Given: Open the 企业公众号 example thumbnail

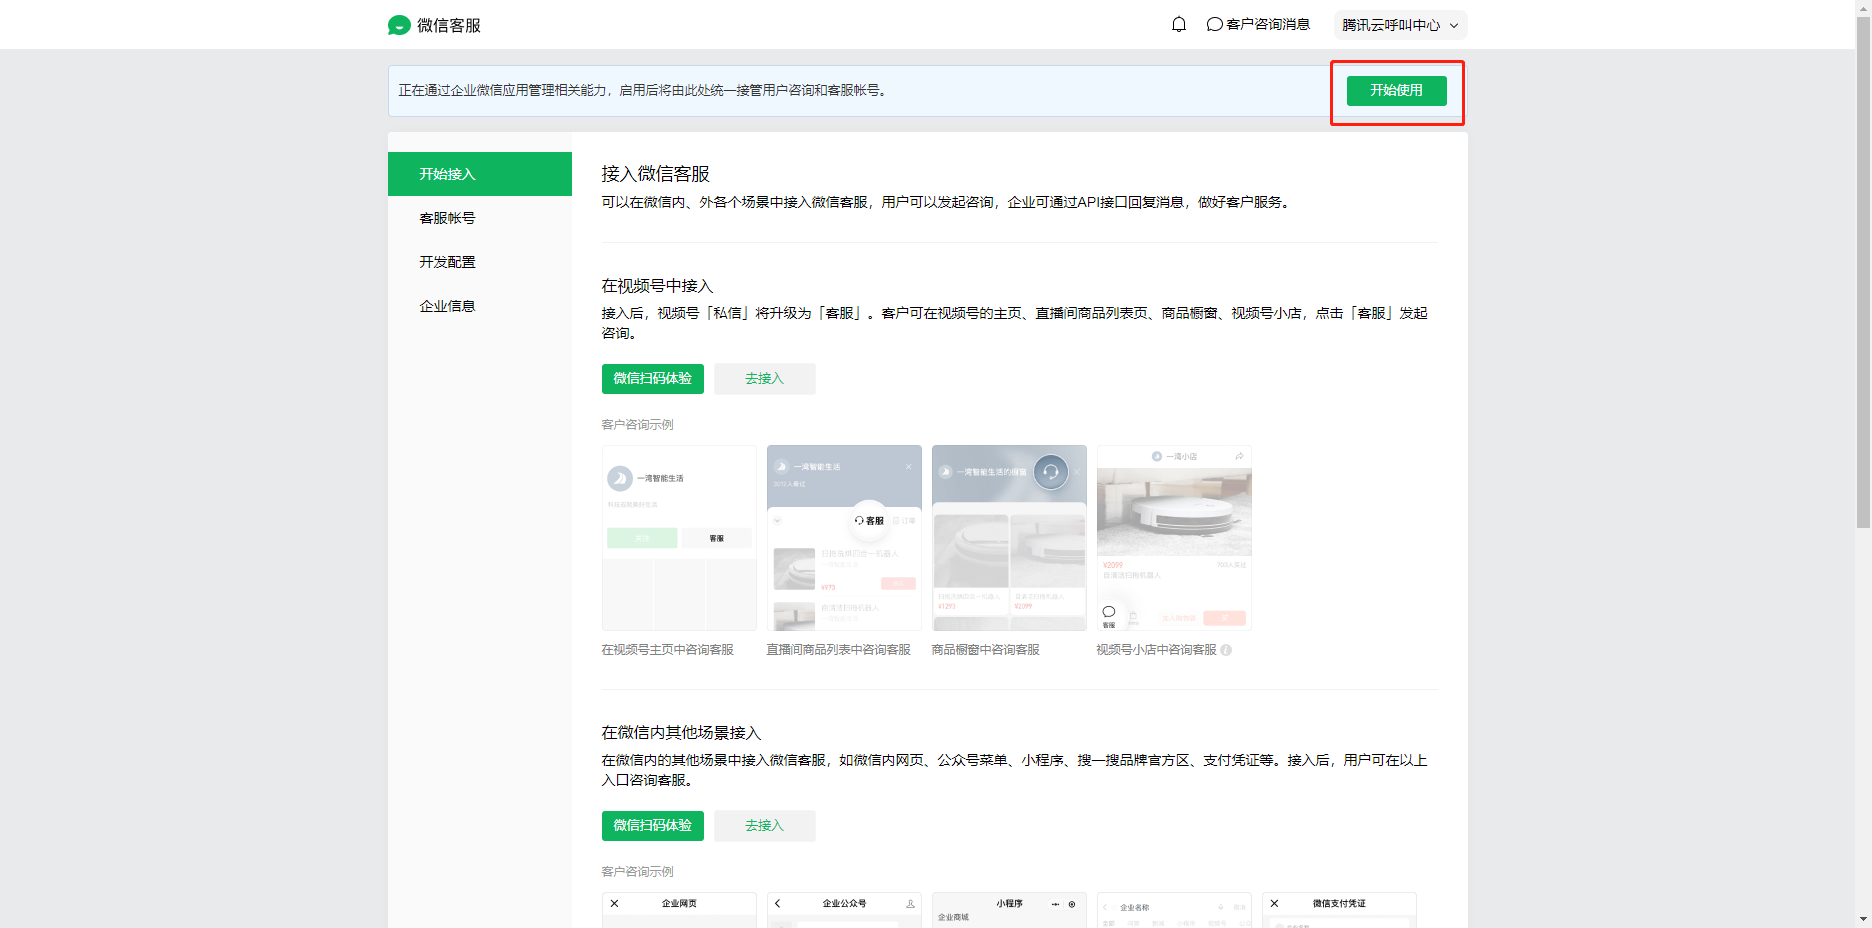Looking at the screenshot, I should click(x=844, y=910).
